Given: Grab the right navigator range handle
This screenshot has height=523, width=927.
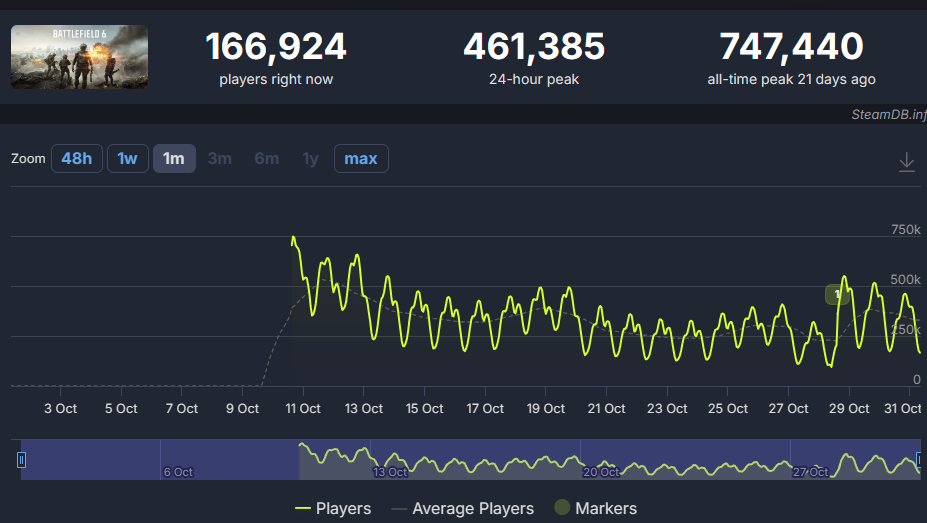Looking at the screenshot, I should [x=919, y=460].
